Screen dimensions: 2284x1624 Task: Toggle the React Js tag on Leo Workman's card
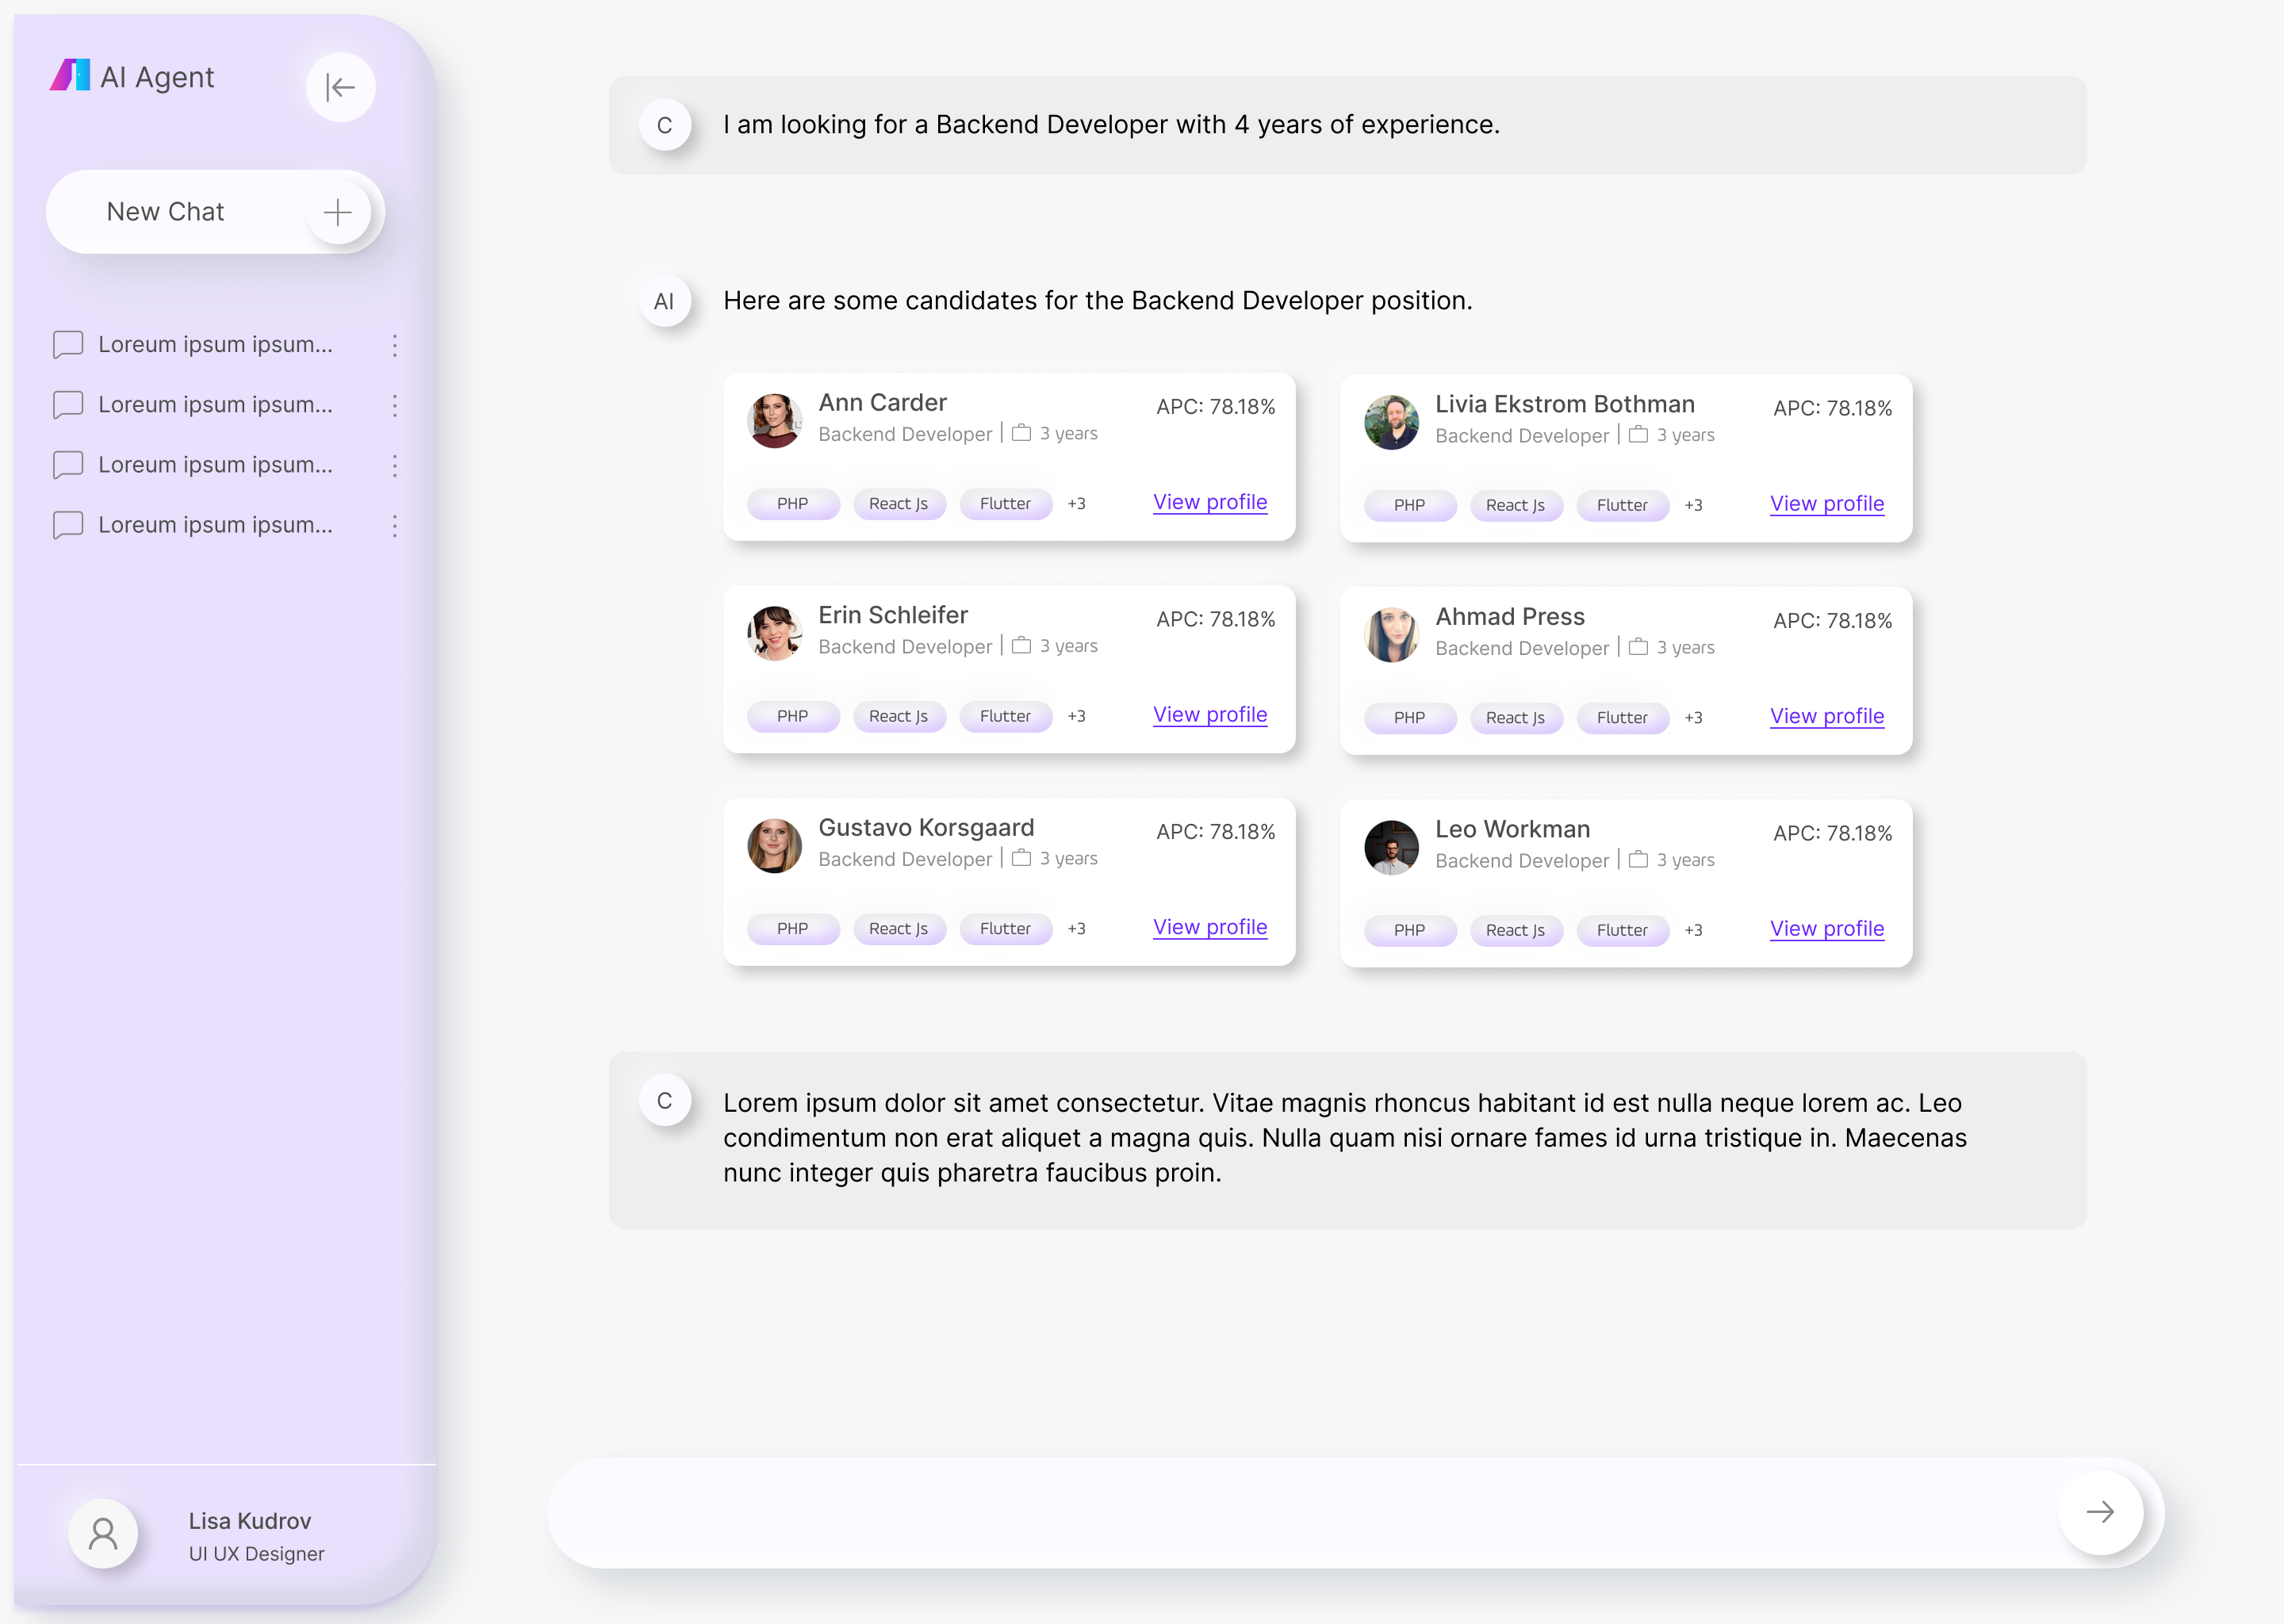1516,930
